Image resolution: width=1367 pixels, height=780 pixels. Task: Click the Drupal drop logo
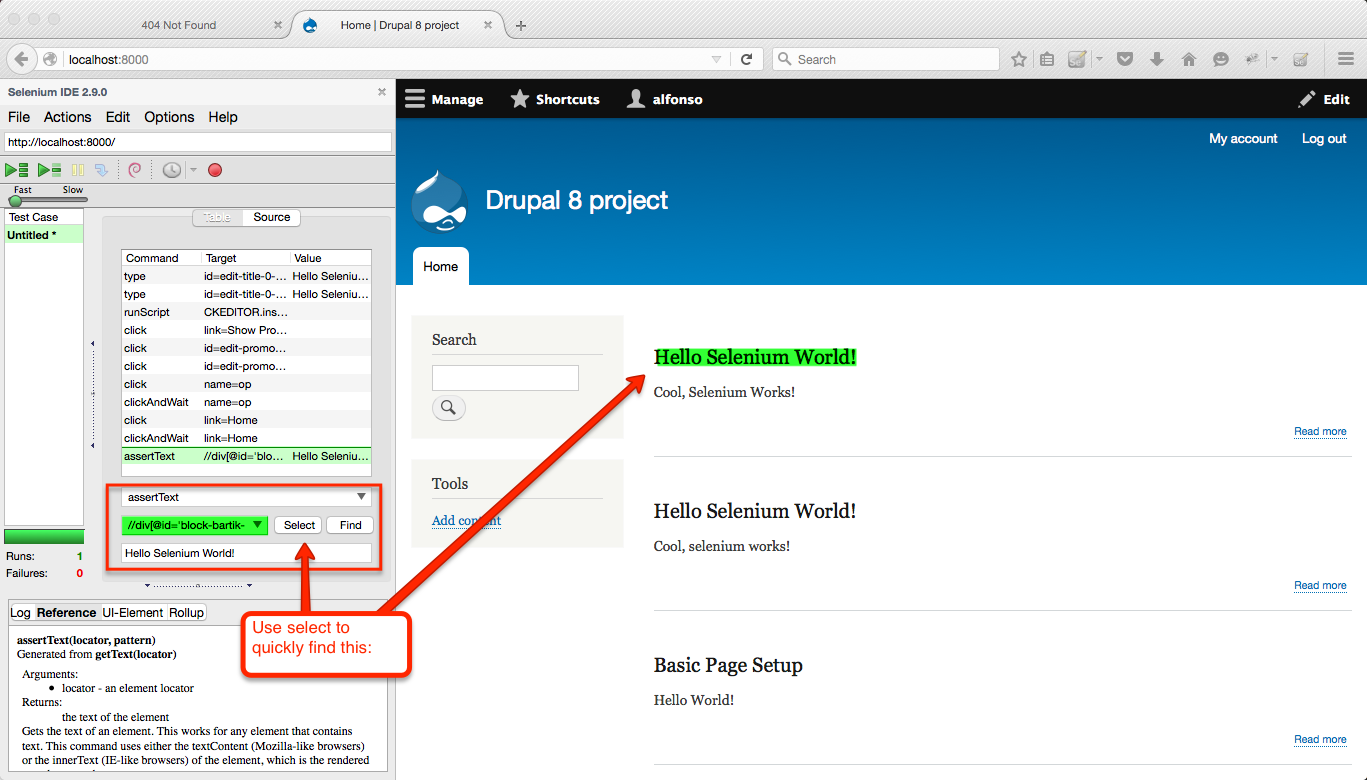coord(440,200)
